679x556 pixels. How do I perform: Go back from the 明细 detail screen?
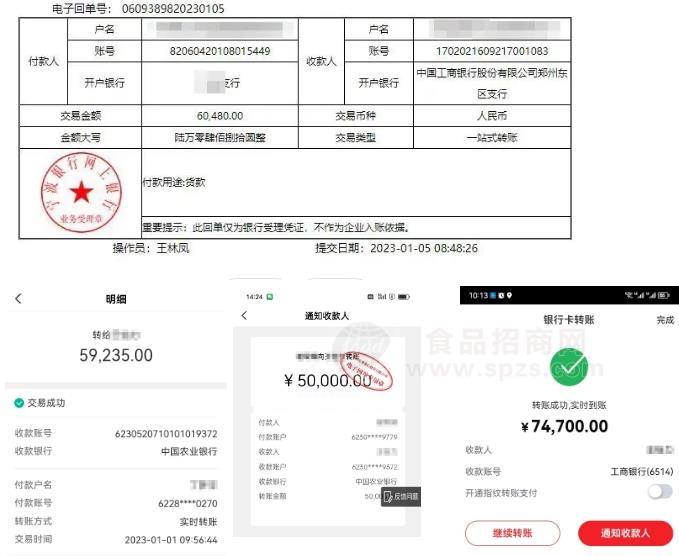pos(18,299)
